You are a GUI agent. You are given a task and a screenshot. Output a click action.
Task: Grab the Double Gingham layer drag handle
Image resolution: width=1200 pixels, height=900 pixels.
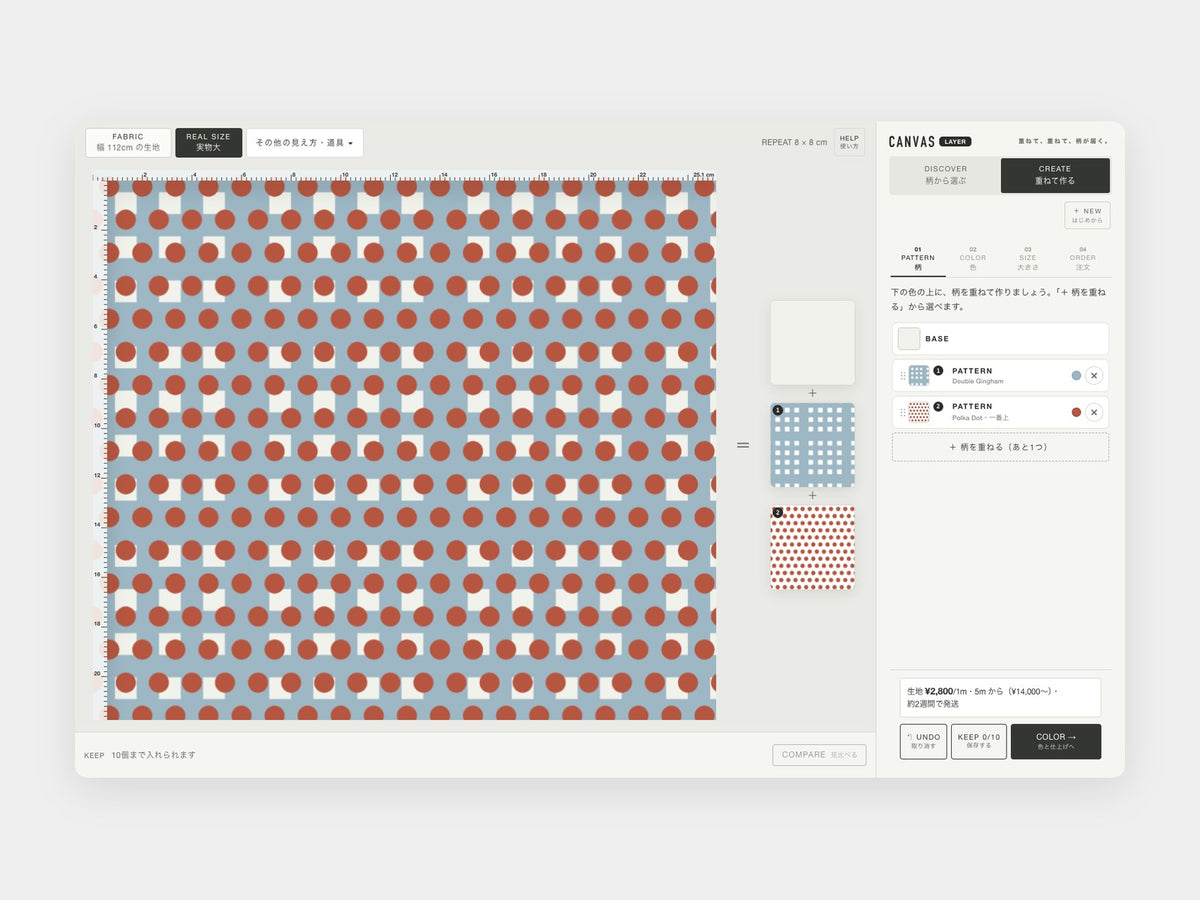pyautogui.click(x=902, y=376)
